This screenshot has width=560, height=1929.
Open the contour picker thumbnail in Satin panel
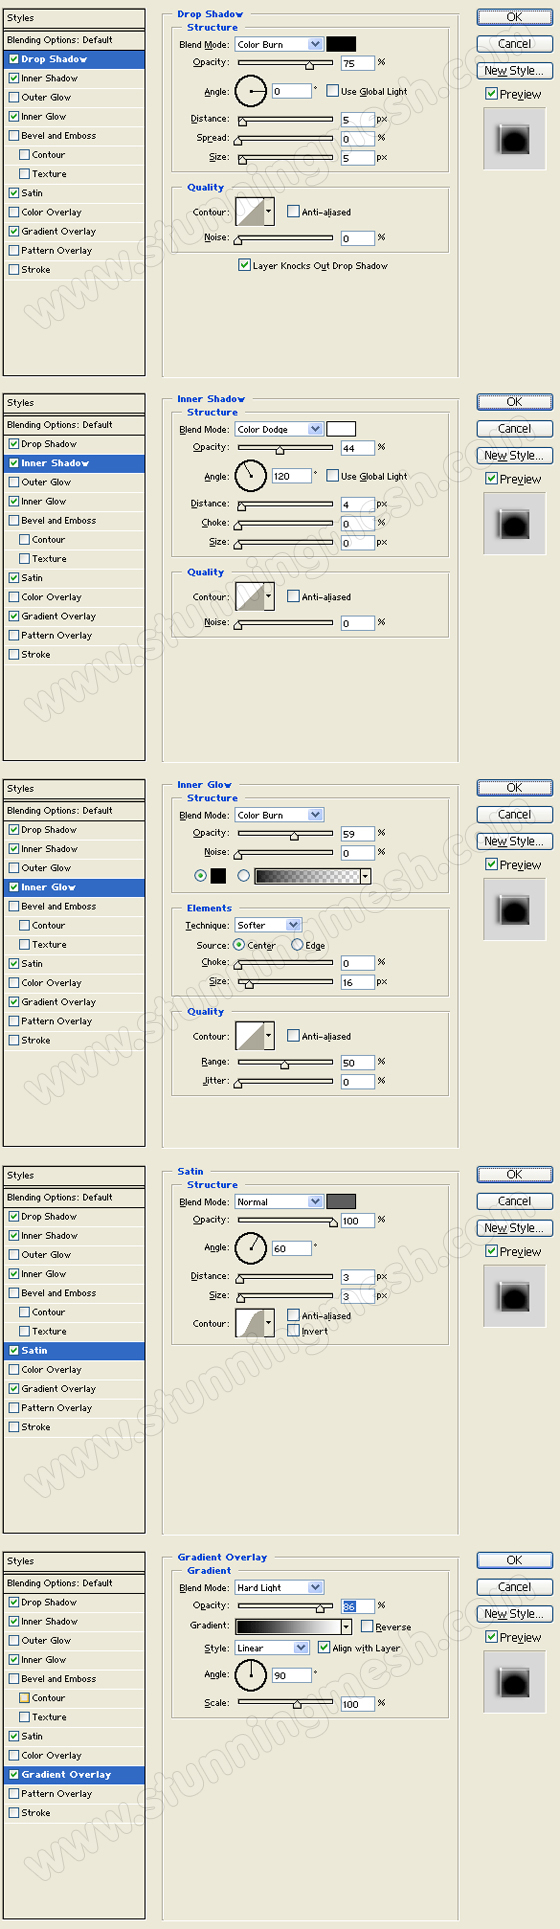coord(250,1323)
